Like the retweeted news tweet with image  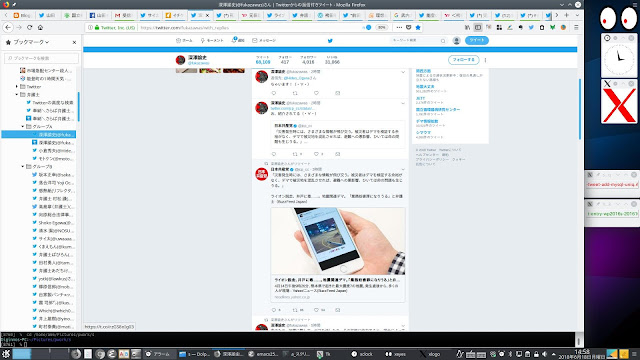pos(316,310)
